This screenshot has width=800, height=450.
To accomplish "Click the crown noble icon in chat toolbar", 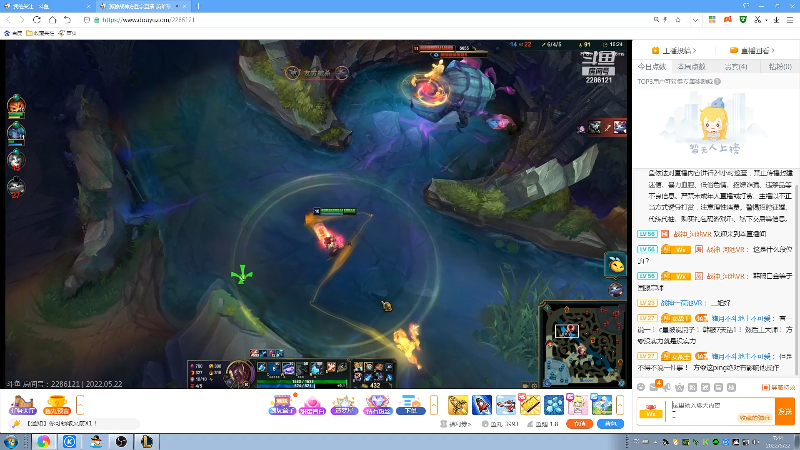I will (x=680, y=387).
